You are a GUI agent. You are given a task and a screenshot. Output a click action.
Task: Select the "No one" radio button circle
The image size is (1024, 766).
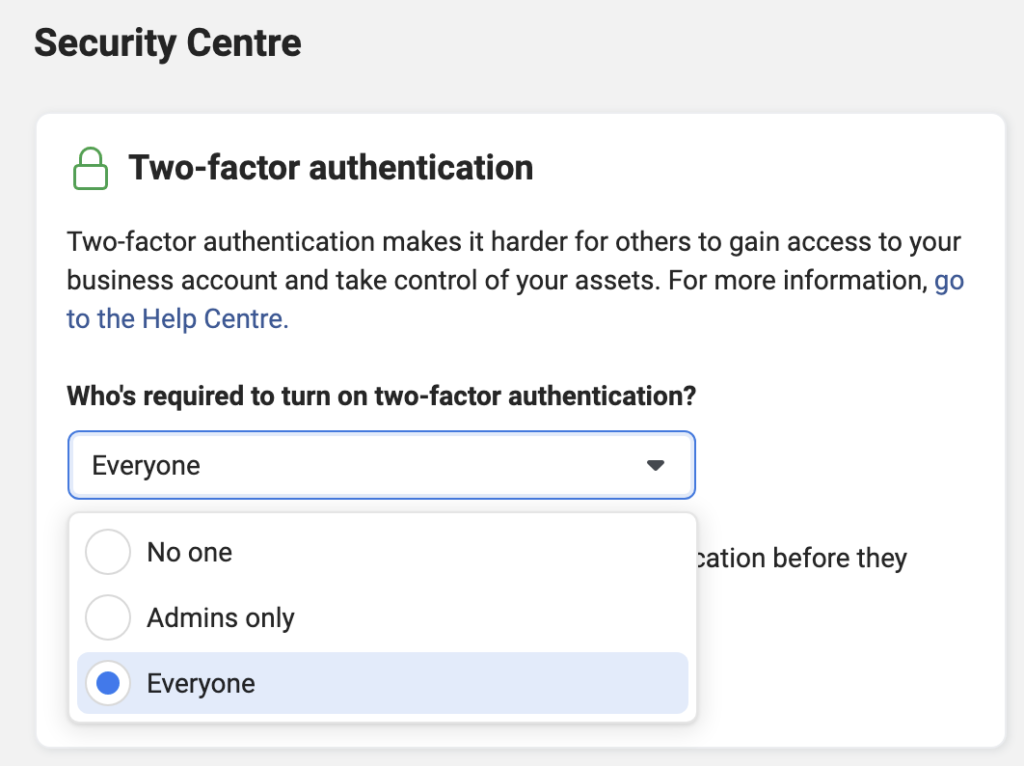coord(108,552)
